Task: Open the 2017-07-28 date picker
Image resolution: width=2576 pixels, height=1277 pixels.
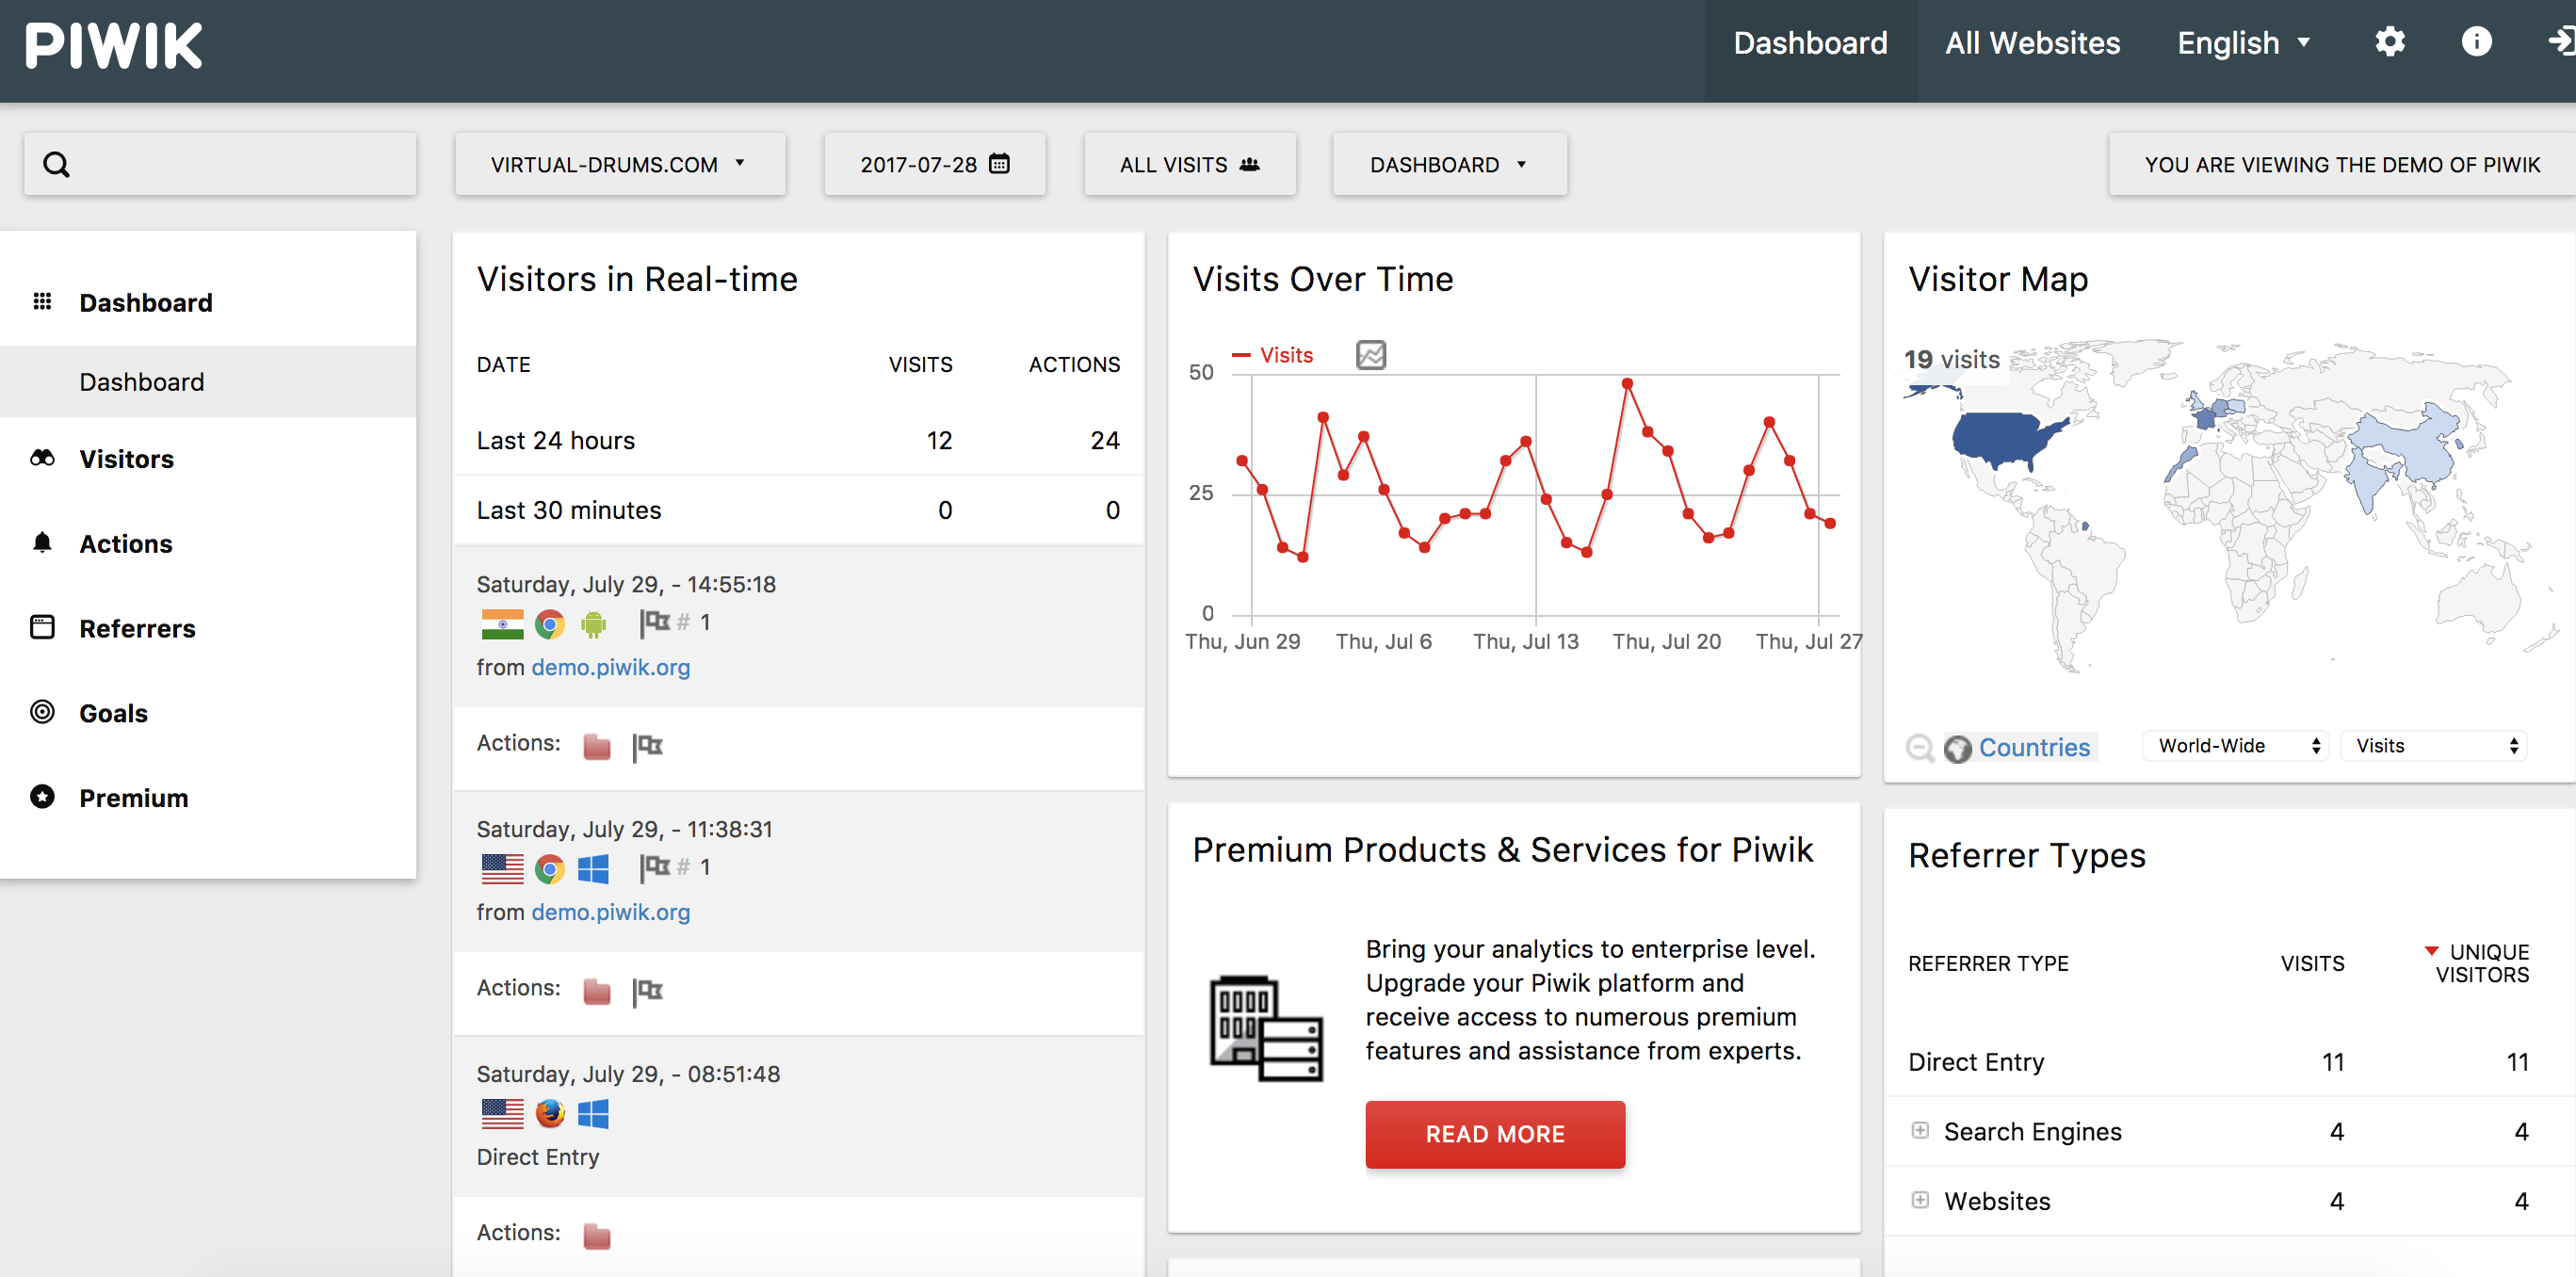Action: pyautogui.click(x=935, y=164)
